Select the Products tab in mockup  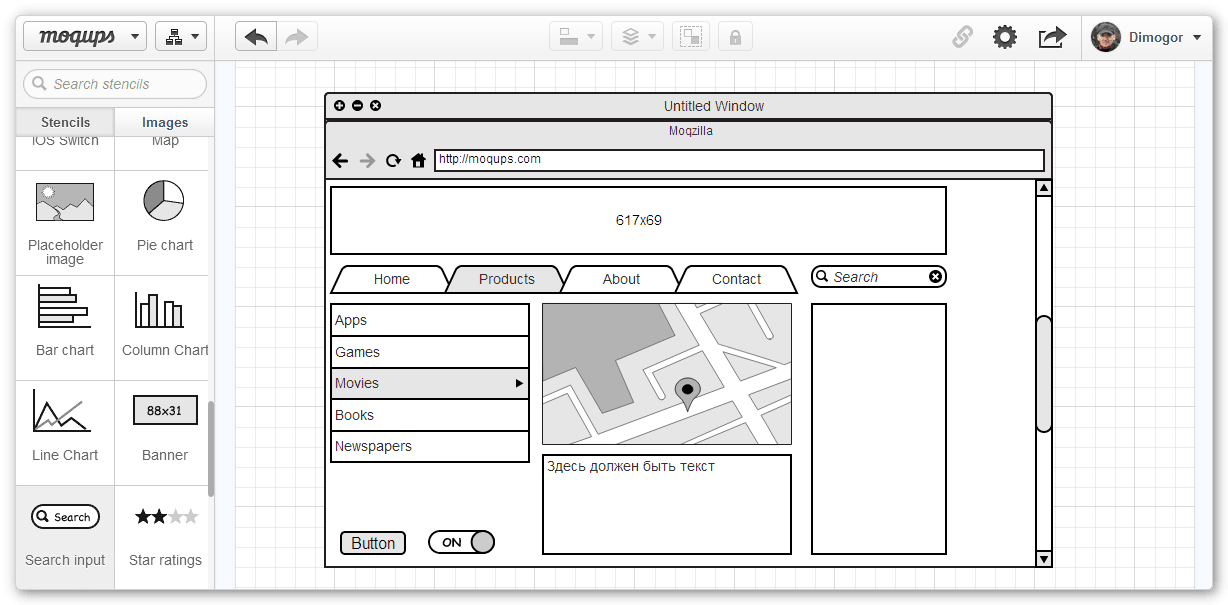coord(506,279)
